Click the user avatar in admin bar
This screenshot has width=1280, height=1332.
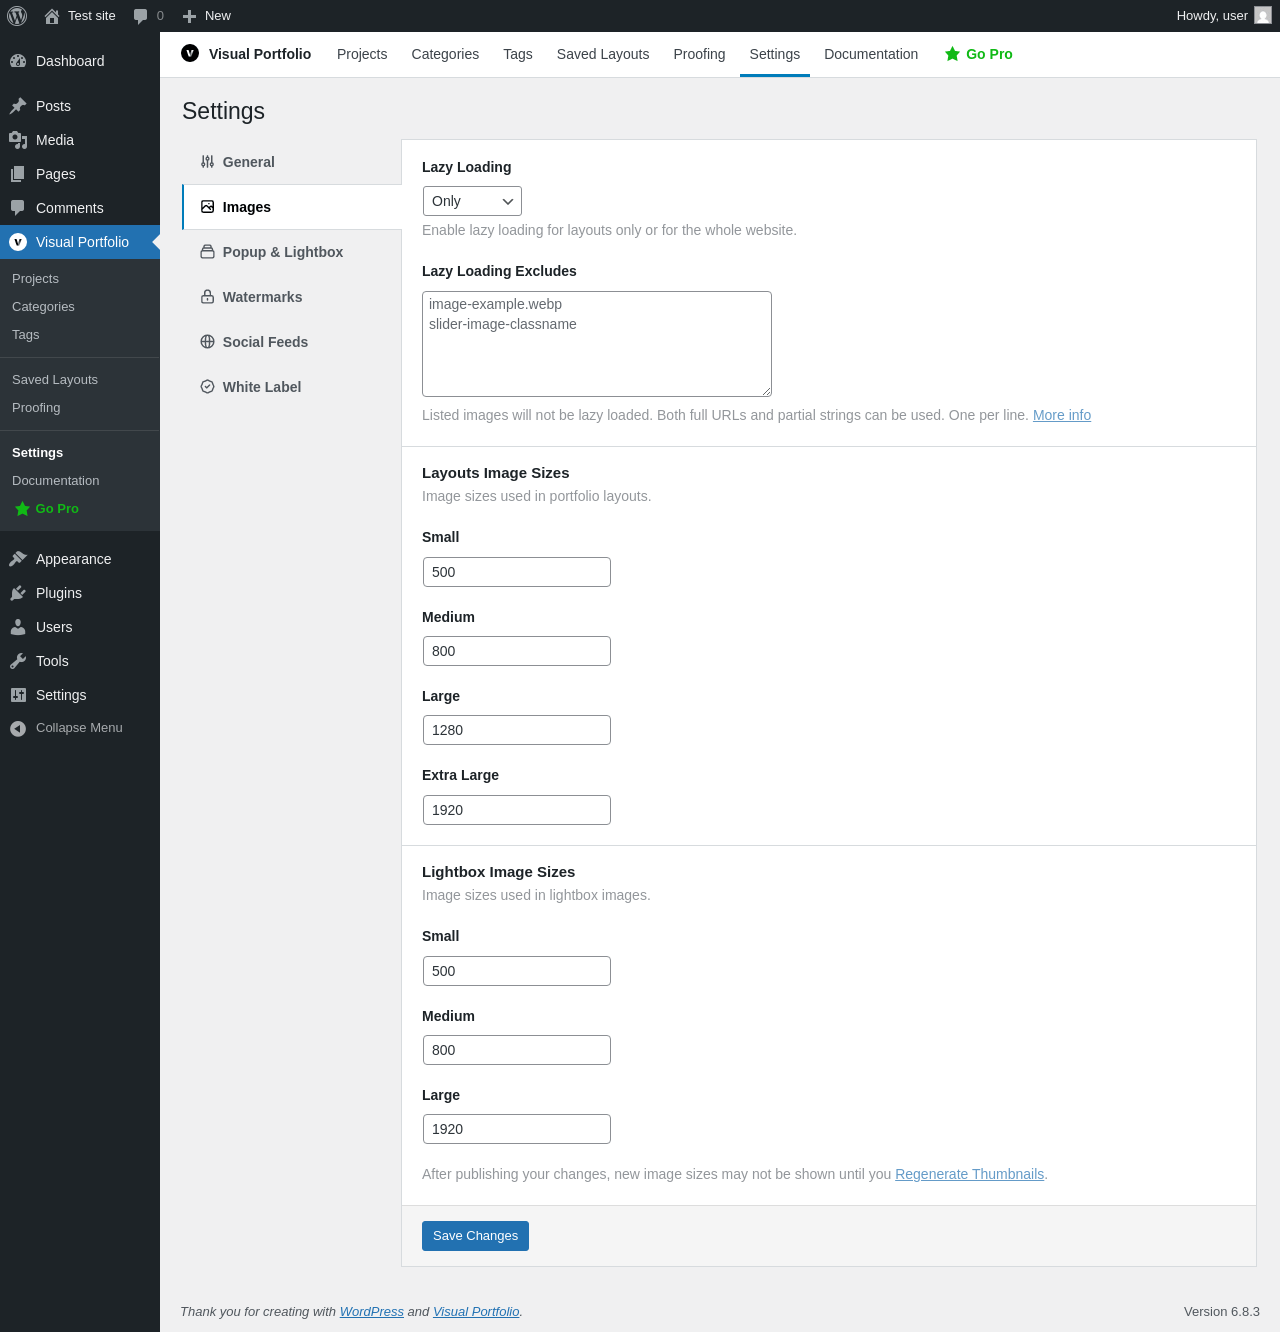pos(1263,16)
